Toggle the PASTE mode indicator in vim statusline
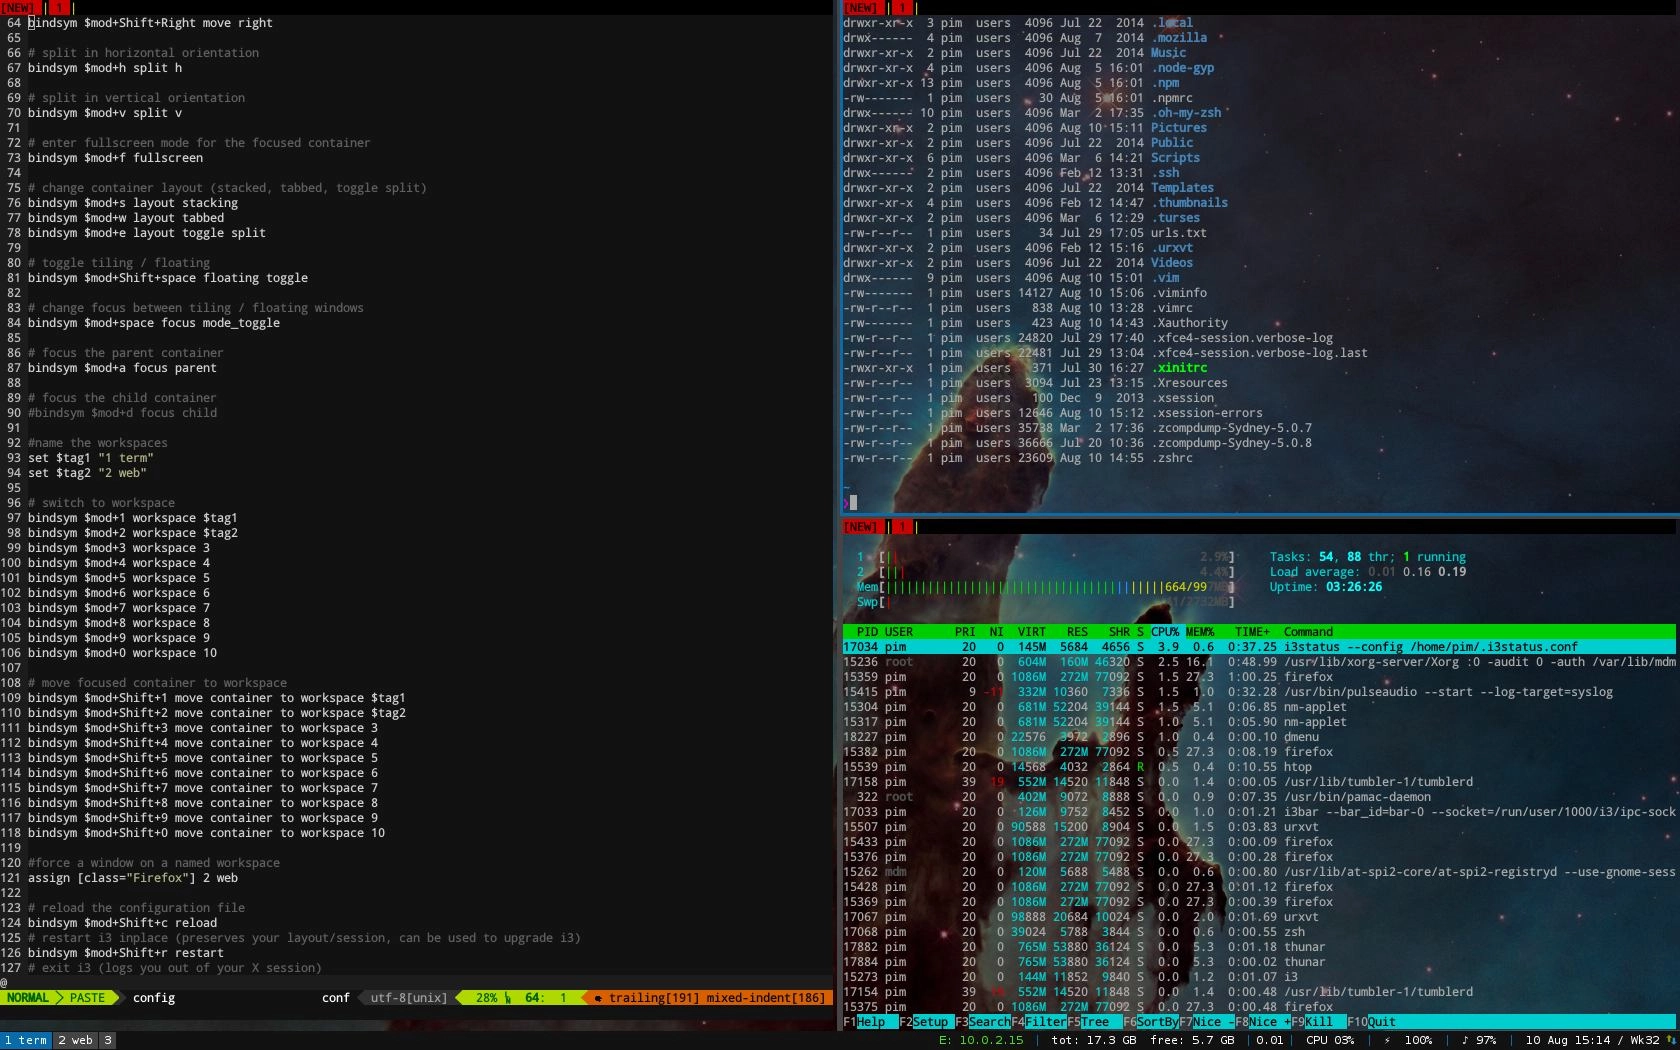 click(87, 998)
